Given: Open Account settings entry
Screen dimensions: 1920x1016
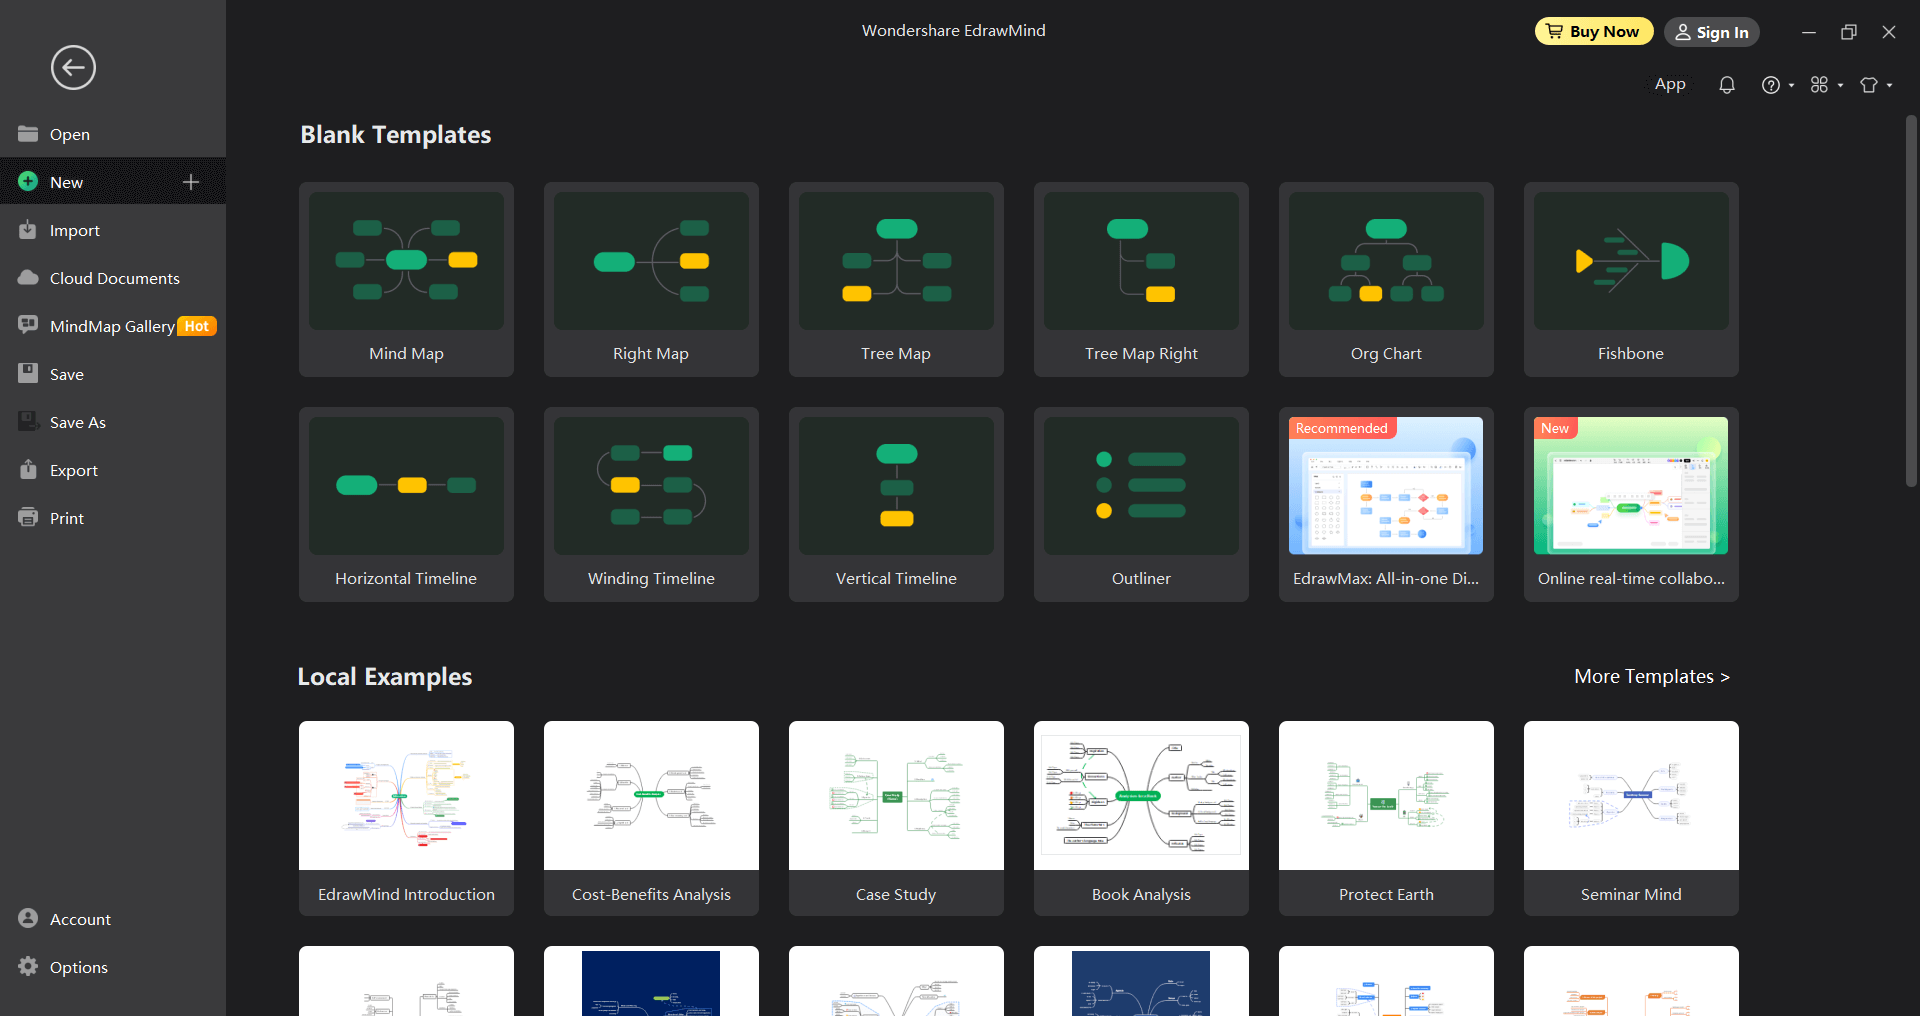Looking at the screenshot, I should point(113,918).
